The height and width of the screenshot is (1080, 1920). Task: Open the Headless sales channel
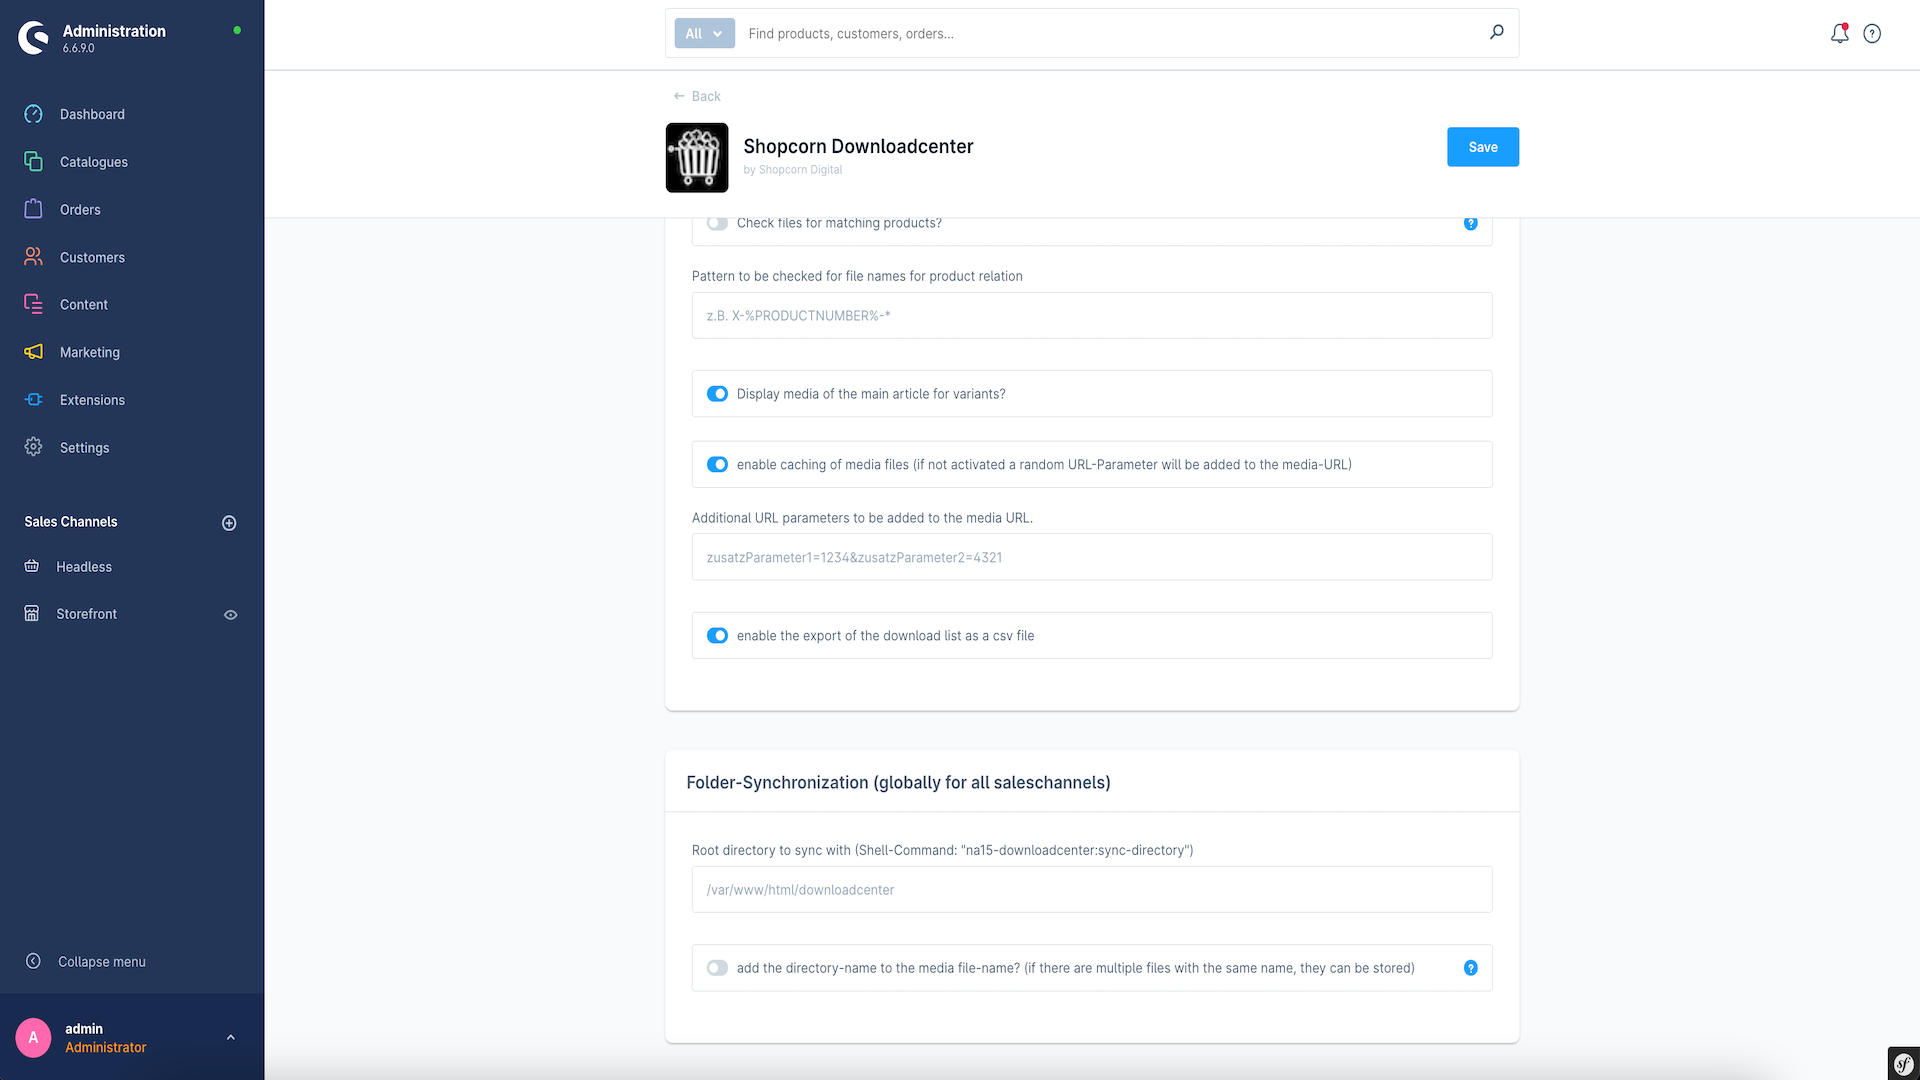[x=84, y=566]
